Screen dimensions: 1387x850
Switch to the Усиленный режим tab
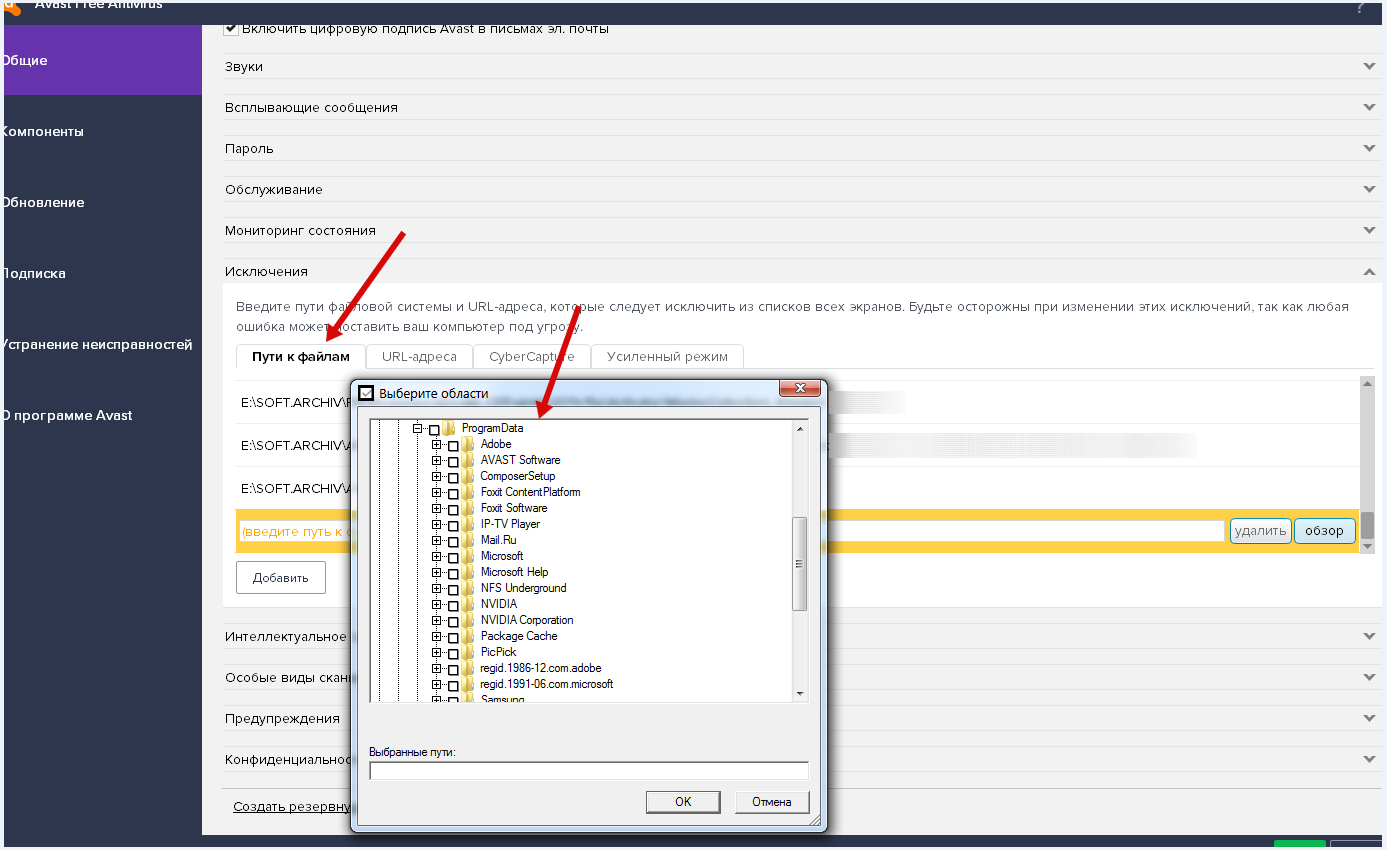point(667,357)
